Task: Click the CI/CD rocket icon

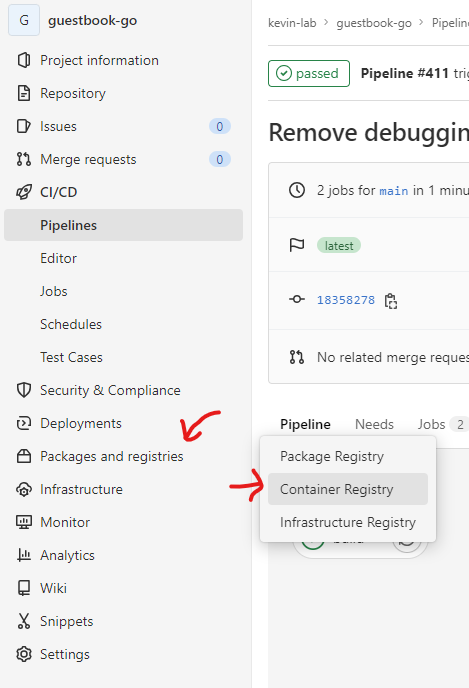Action: [x=24, y=192]
